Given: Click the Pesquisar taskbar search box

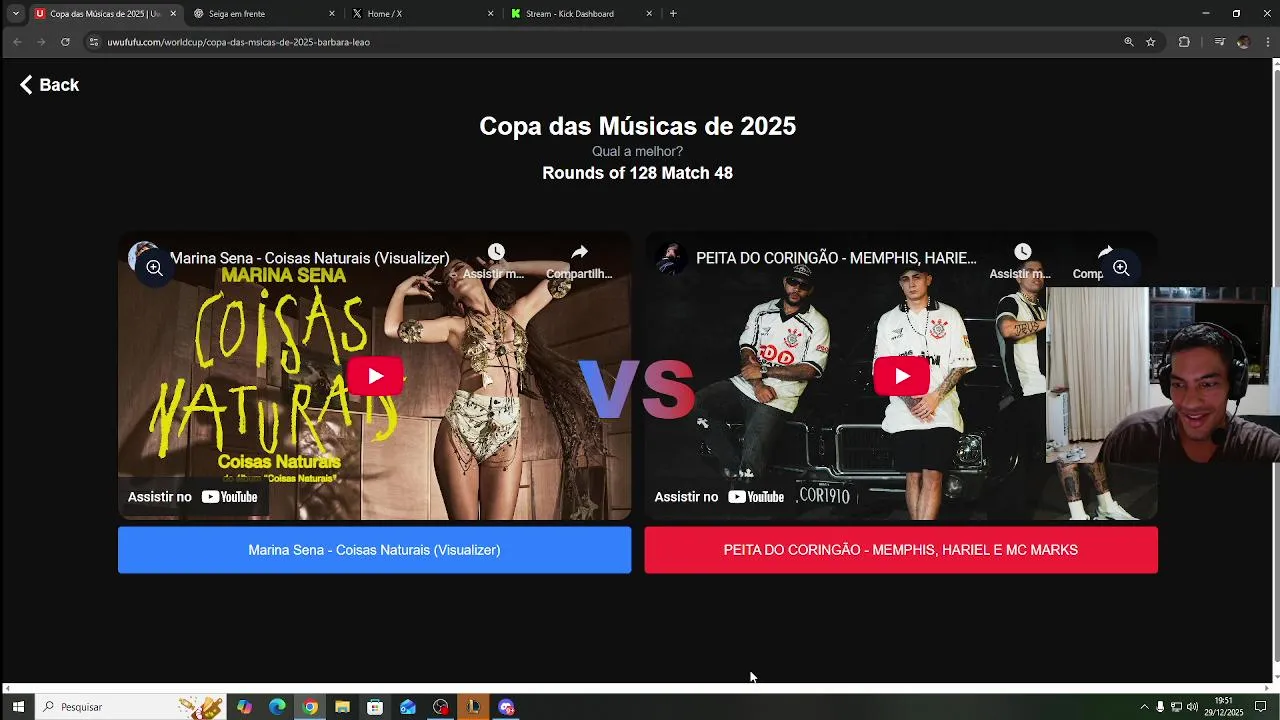Looking at the screenshot, I should click(x=130, y=707).
